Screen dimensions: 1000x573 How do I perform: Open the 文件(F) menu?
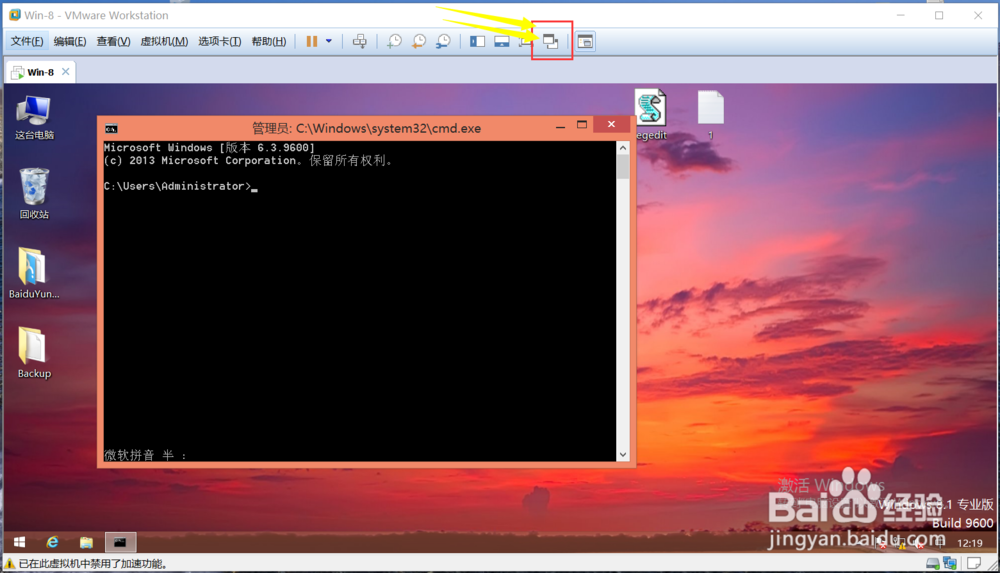tap(27, 41)
